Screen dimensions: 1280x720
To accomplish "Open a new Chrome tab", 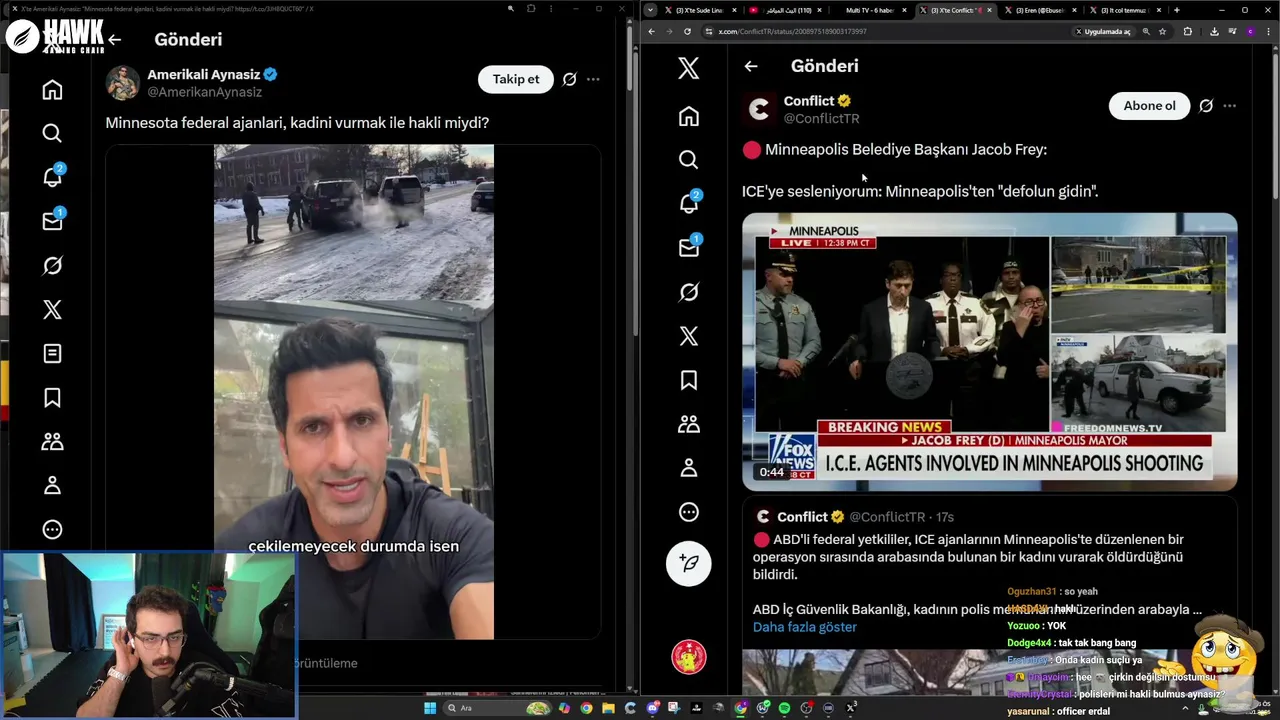I will tap(1176, 10).
